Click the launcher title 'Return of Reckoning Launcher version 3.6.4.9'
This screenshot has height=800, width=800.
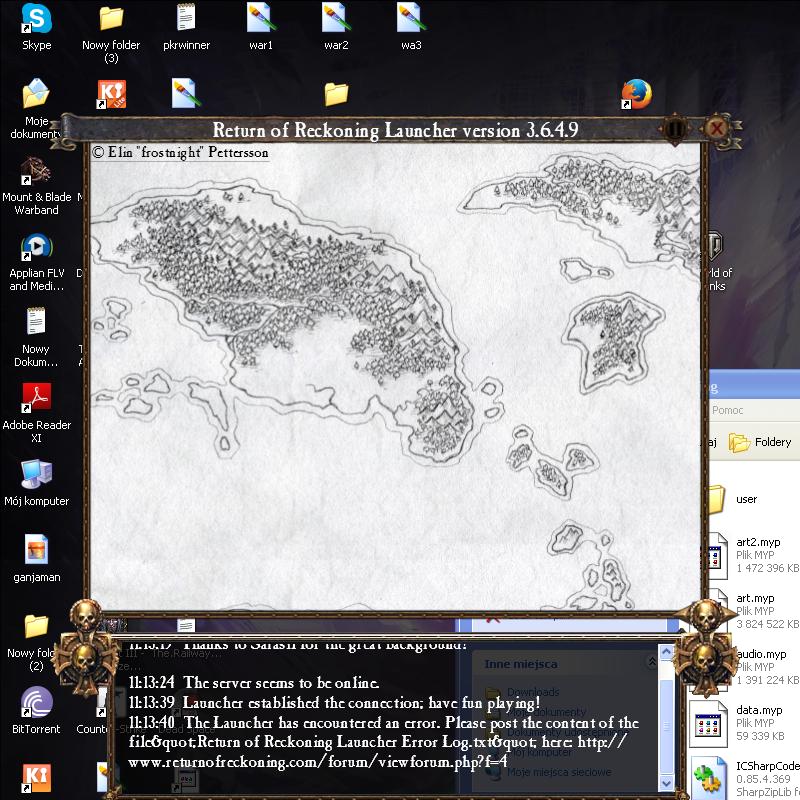[395, 130]
